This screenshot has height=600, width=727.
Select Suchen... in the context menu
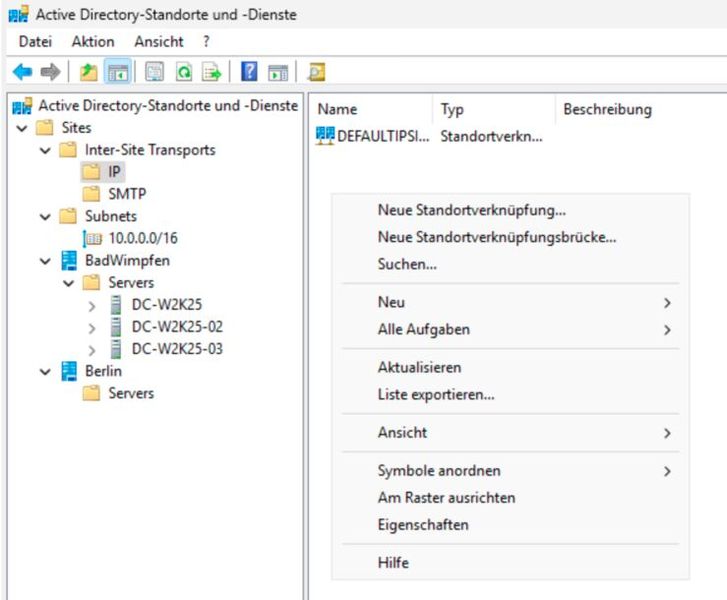click(510, 264)
